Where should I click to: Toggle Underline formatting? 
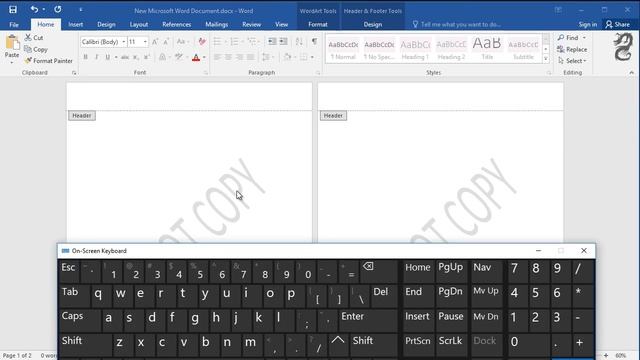click(x=107, y=57)
